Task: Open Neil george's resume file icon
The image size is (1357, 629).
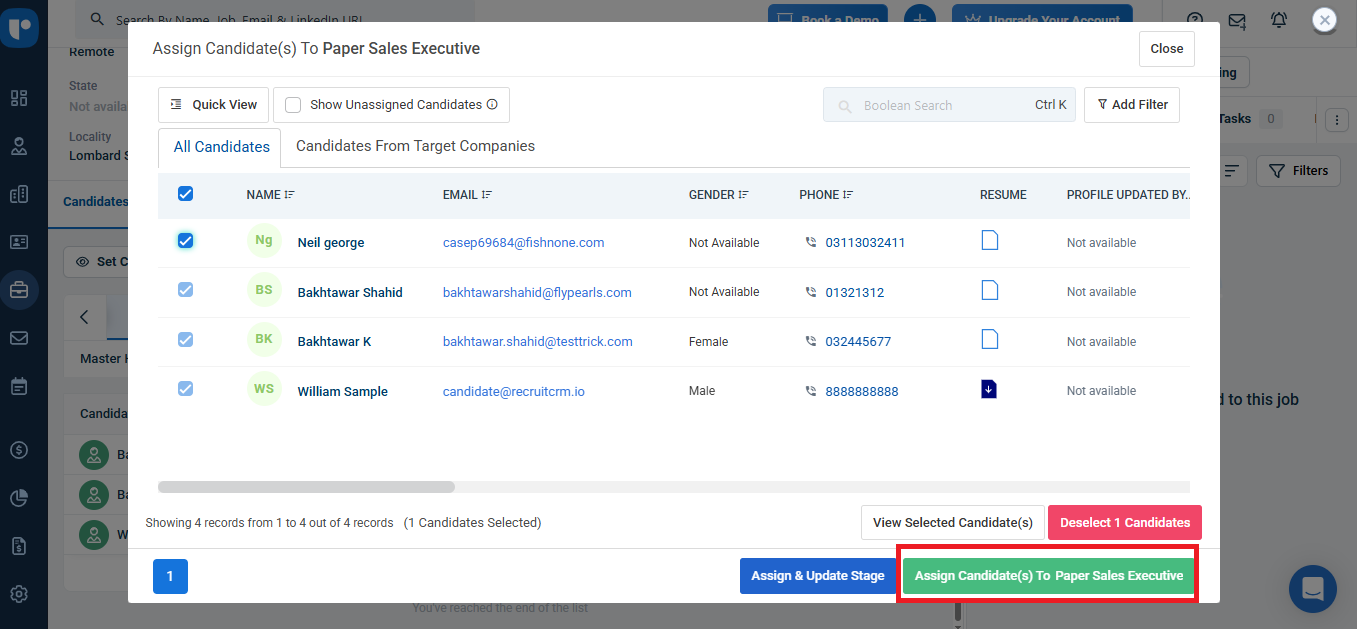Action: (989, 240)
